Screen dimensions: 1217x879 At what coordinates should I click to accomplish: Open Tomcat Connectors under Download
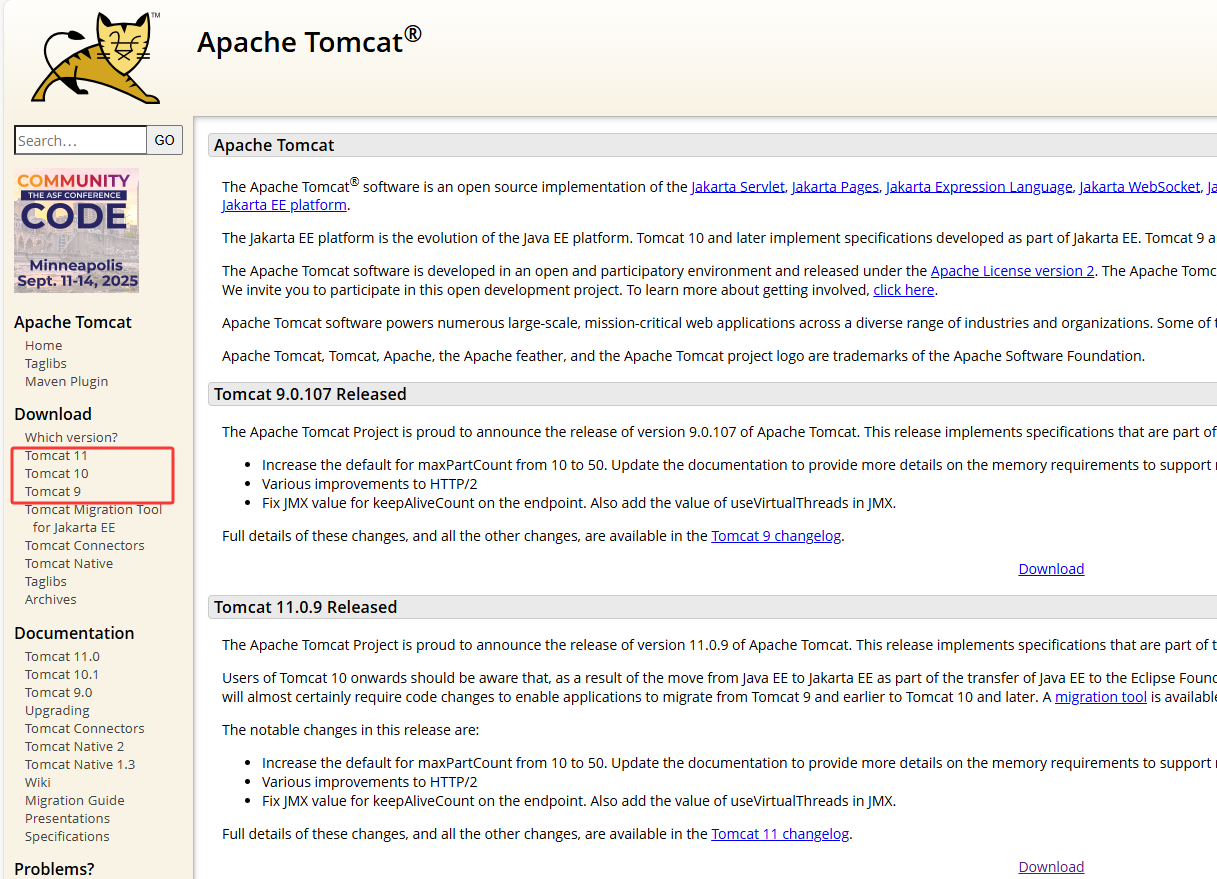(84, 545)
